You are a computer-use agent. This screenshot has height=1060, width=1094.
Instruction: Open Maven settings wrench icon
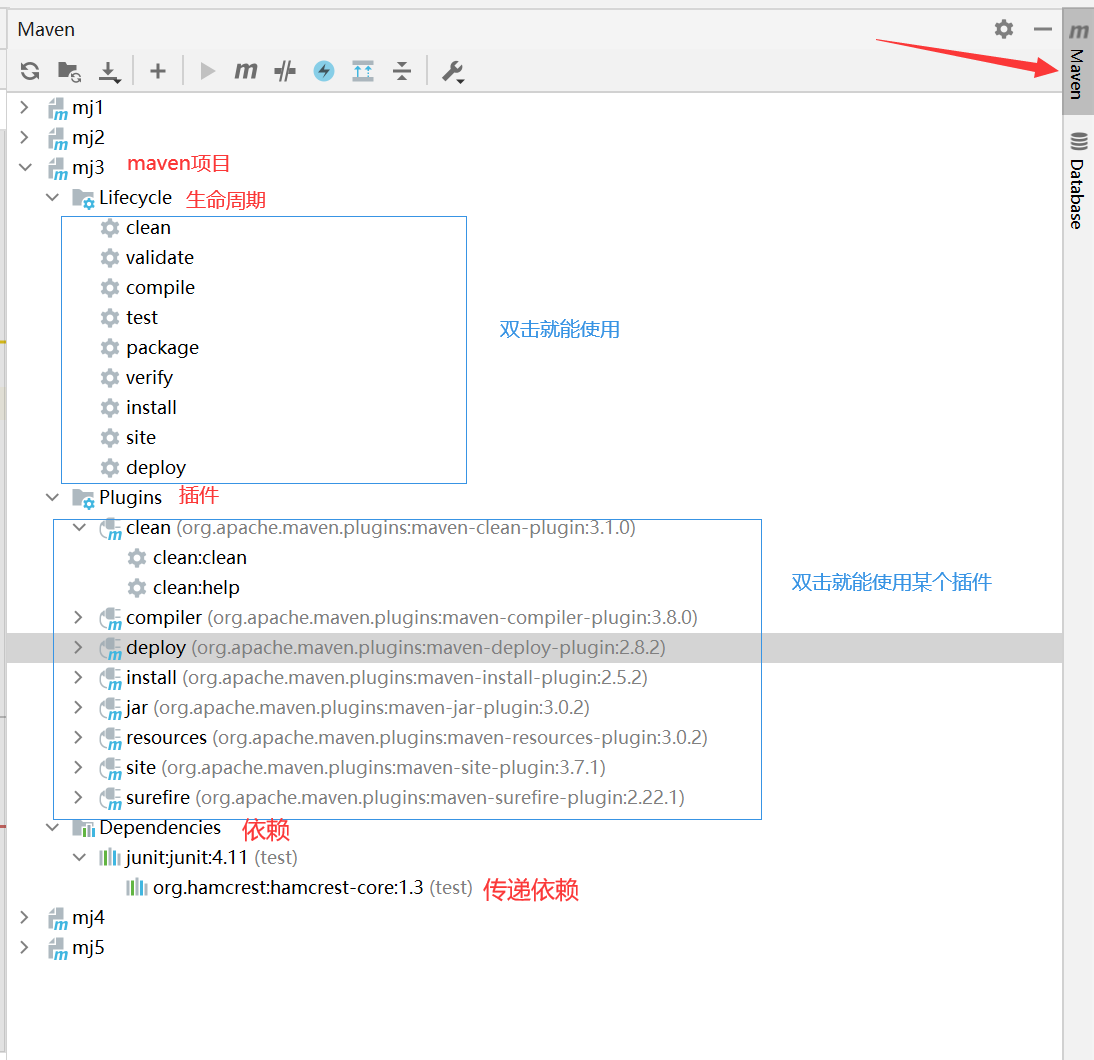(x=453, y=71)
